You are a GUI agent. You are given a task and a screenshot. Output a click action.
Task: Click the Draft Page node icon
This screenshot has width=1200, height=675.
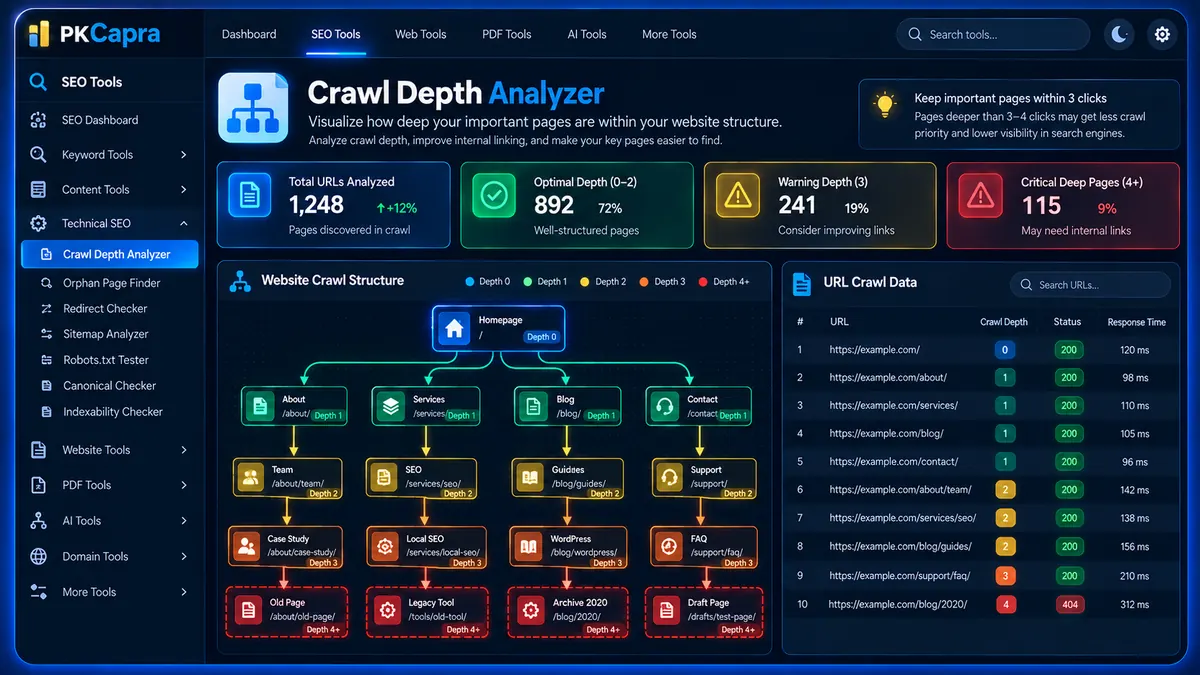(665, 611)
